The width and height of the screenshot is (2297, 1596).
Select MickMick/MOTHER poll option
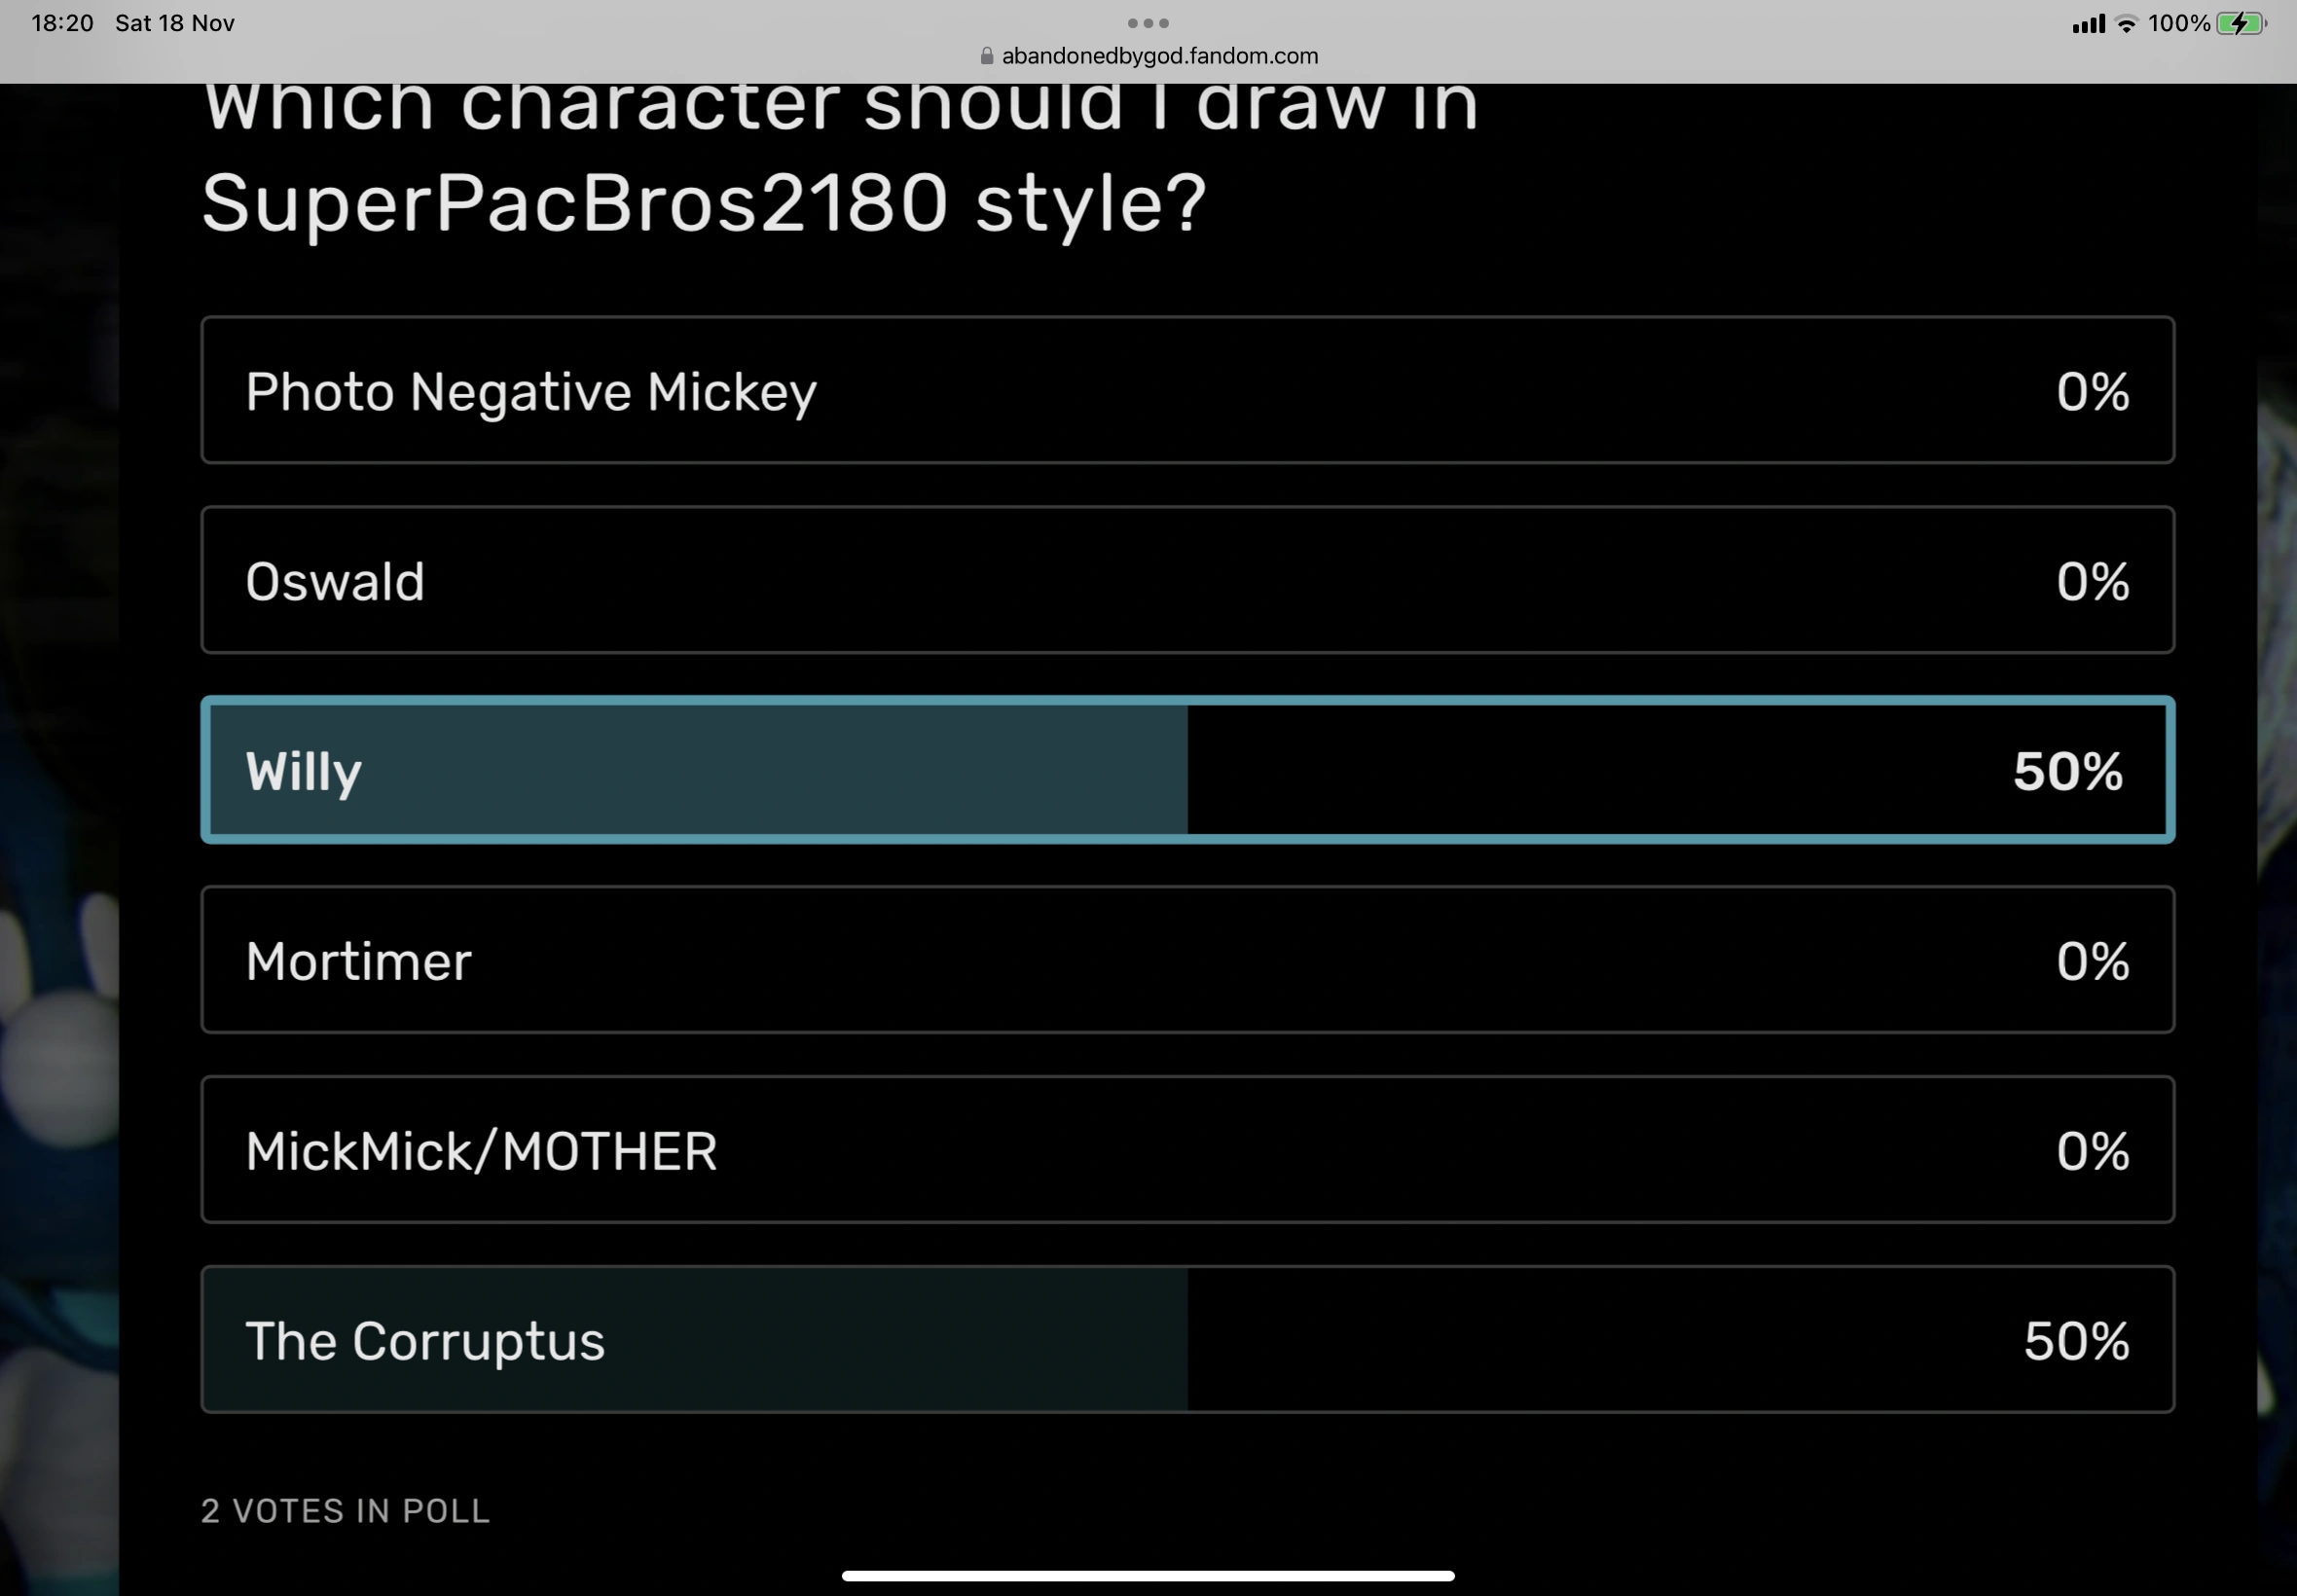pos(1188,1150)
